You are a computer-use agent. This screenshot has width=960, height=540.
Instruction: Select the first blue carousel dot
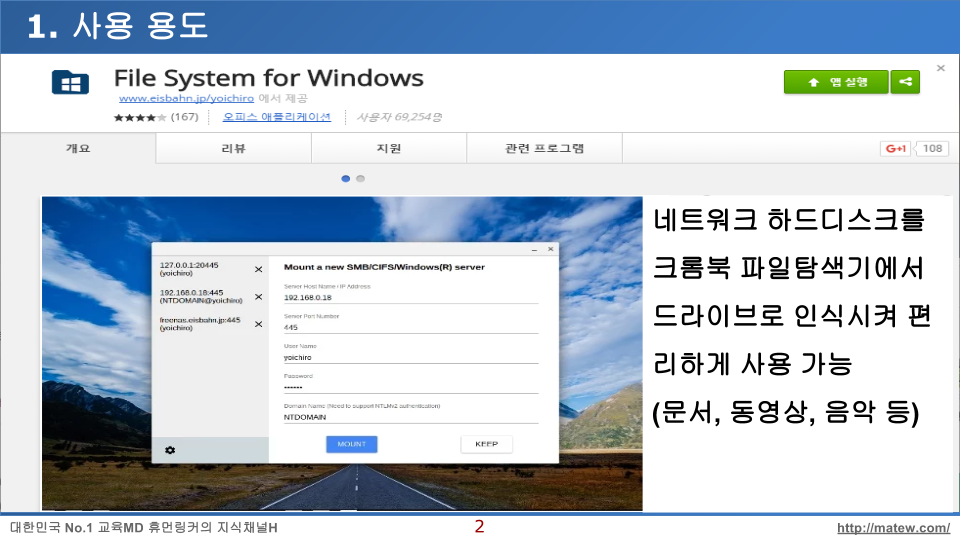(x=345, y=179)
